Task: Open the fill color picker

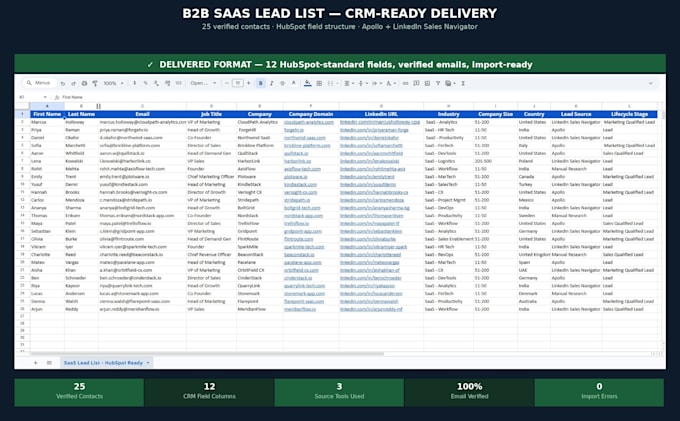Action: click(x=307, y=83)
